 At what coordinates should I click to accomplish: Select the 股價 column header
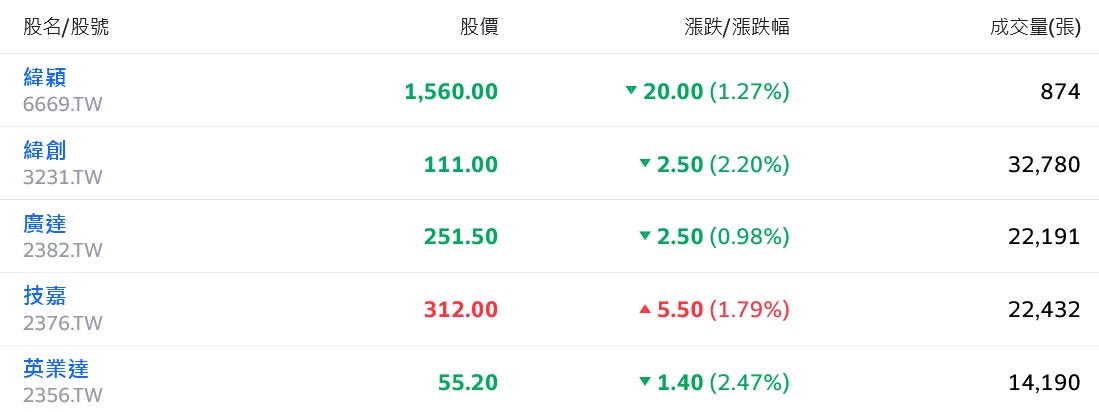(479, 27)
